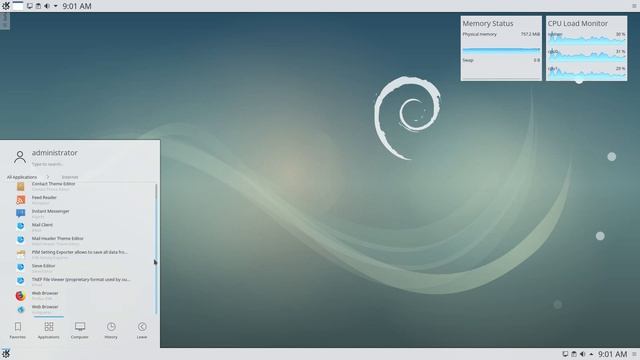
Task: Switch to the History tab
Action: [111, 331]
